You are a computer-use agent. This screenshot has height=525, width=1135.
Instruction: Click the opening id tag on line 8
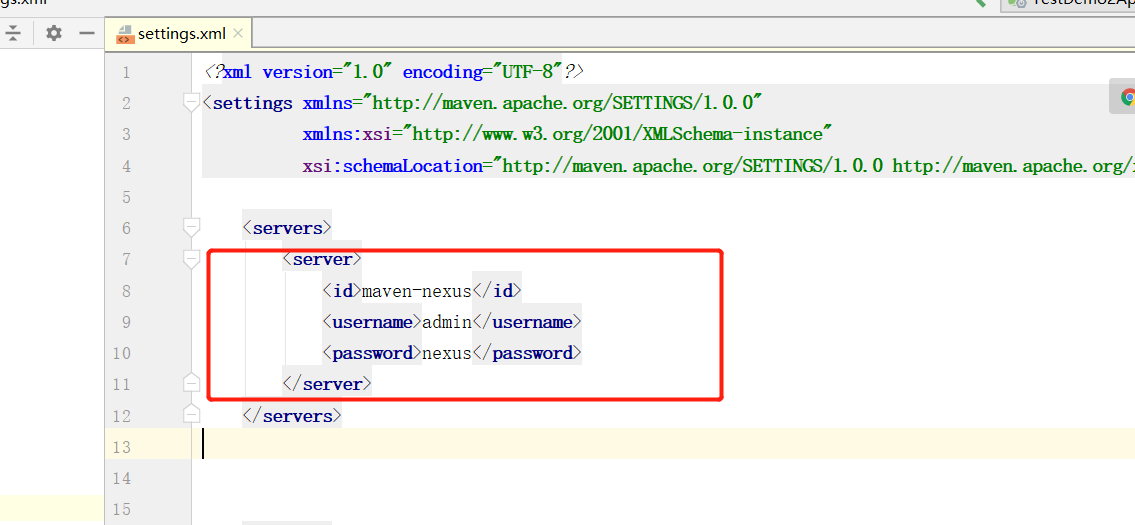pos(342,291)
